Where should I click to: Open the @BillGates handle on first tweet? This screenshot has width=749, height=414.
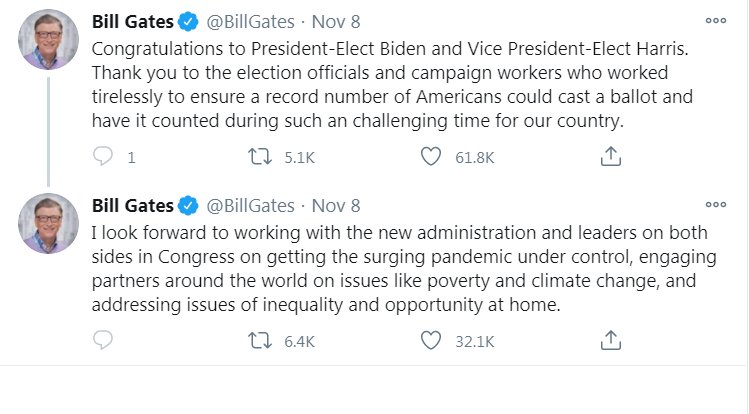250,22
